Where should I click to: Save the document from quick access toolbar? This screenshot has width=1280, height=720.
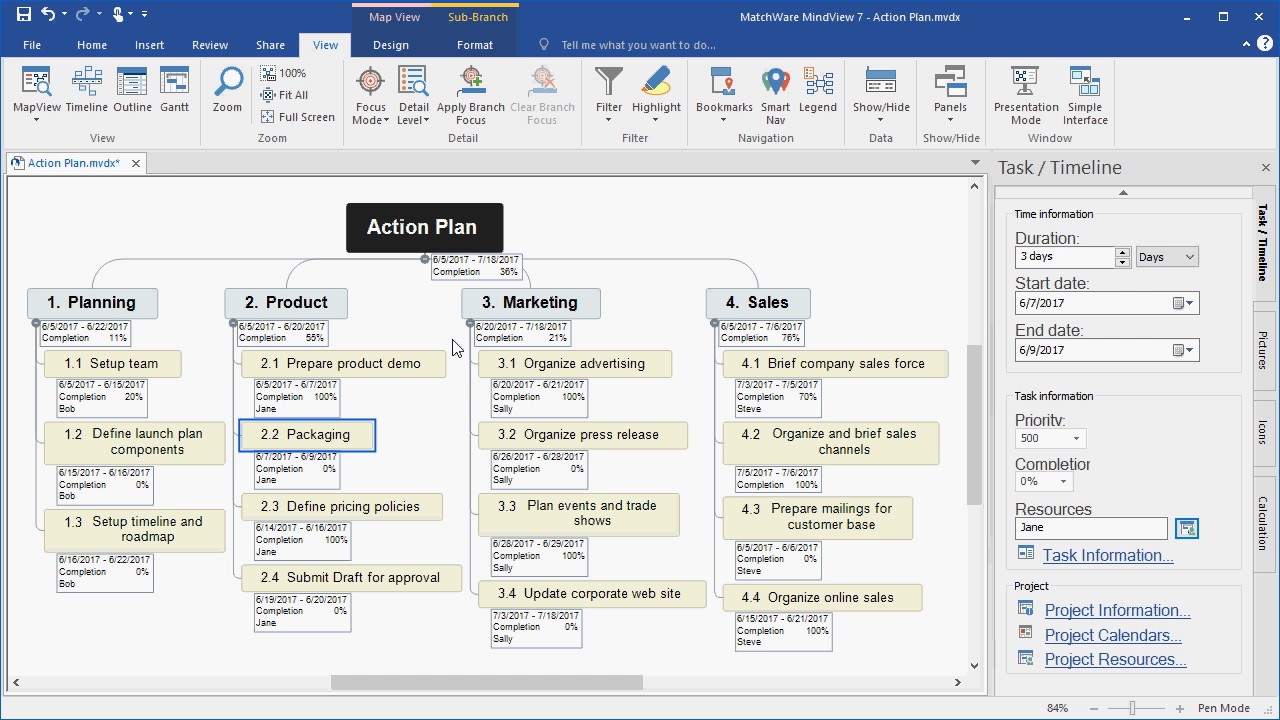[24, 15]
